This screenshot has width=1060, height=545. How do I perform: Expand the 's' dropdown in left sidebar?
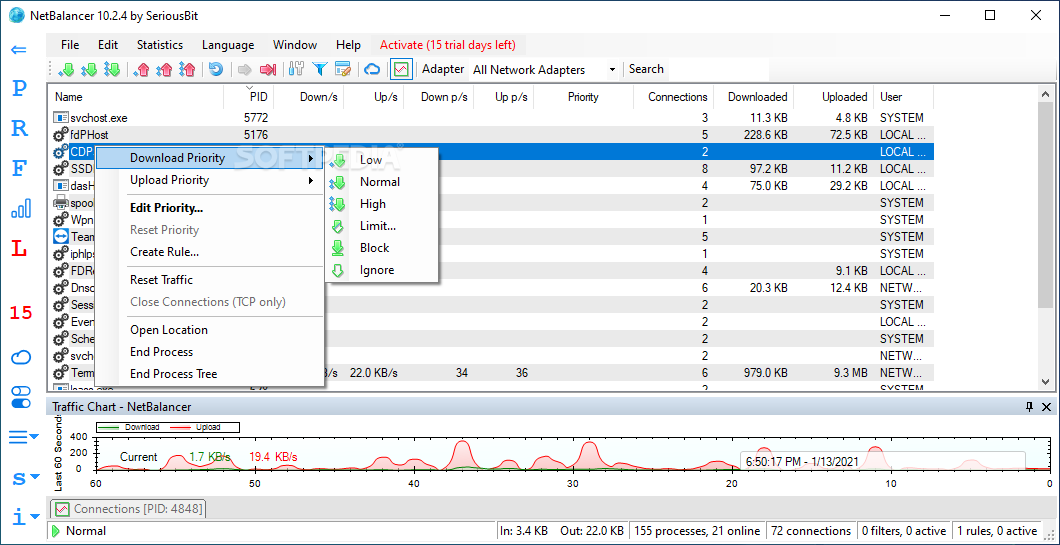tap(26, 479)
